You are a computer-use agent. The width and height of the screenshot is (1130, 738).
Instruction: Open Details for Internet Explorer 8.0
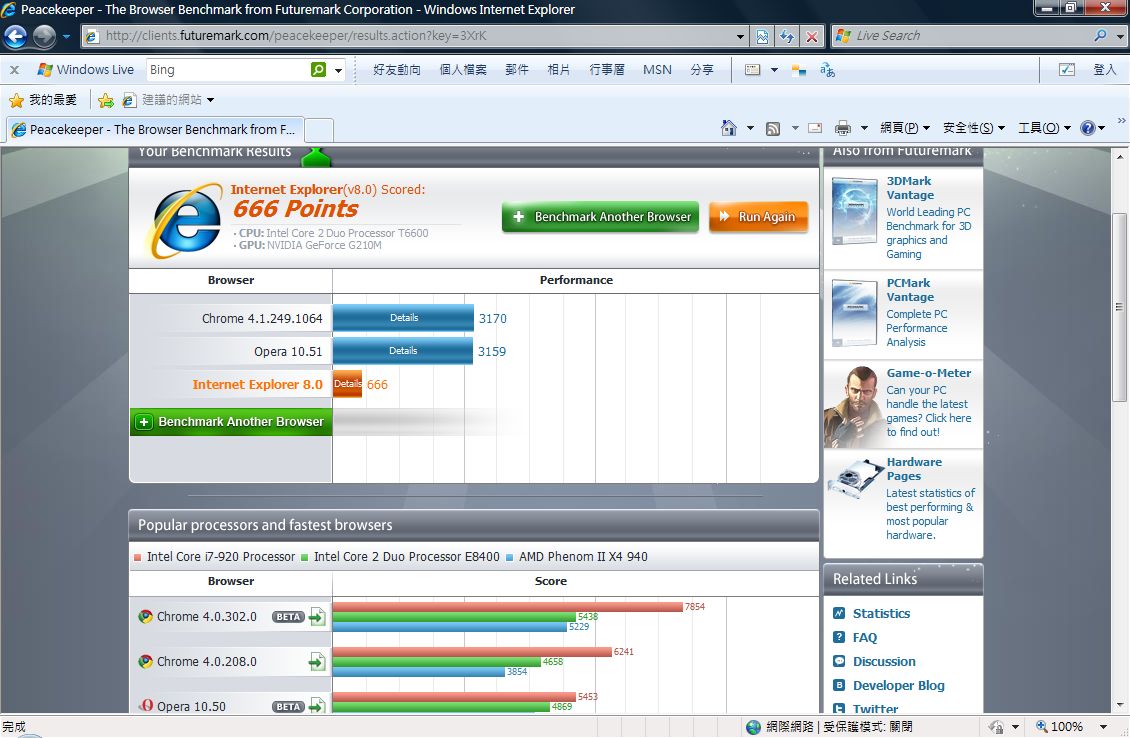click(347, 384)
